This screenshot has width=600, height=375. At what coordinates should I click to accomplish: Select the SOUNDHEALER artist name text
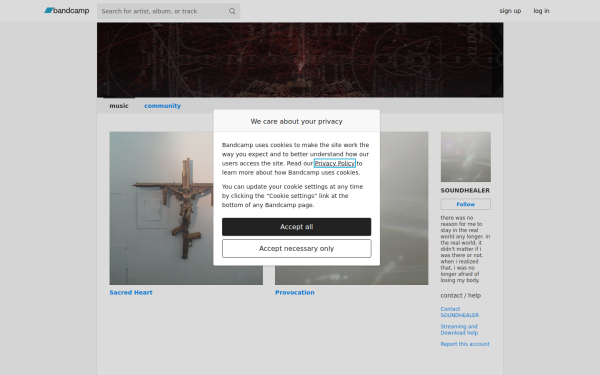[x=465, y=191]
